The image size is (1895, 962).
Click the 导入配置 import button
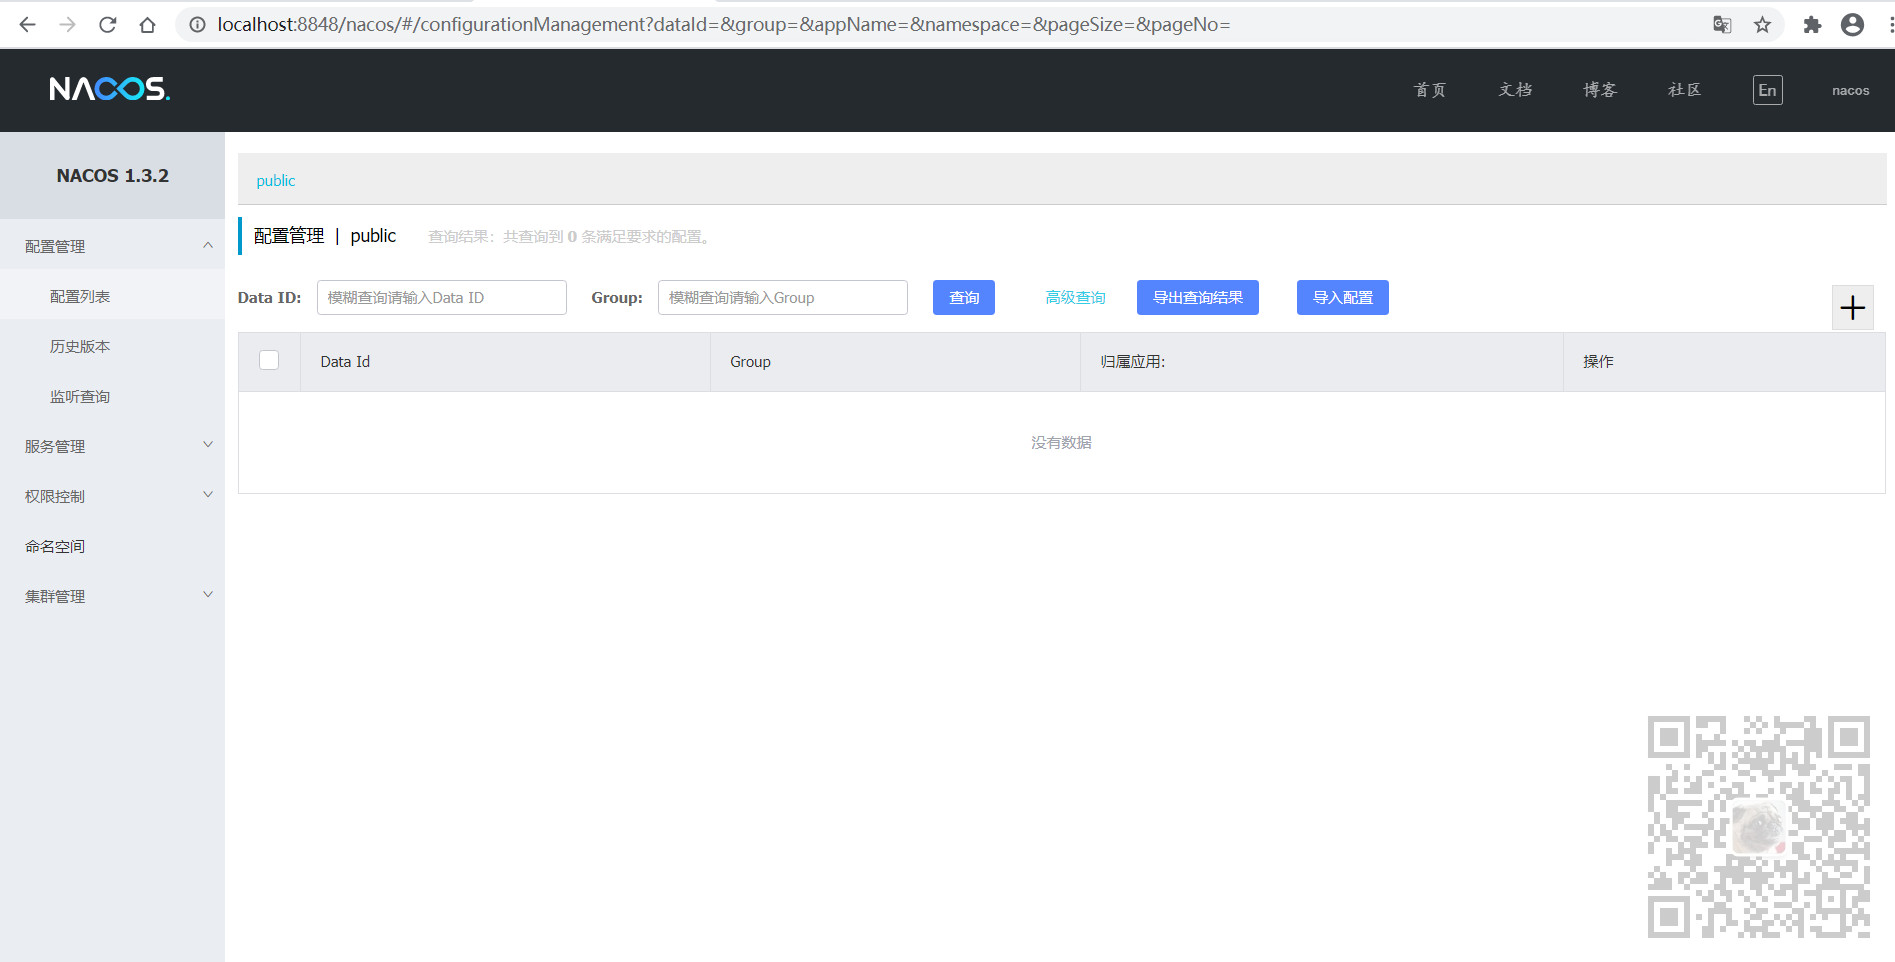[x=1343, y=297]
